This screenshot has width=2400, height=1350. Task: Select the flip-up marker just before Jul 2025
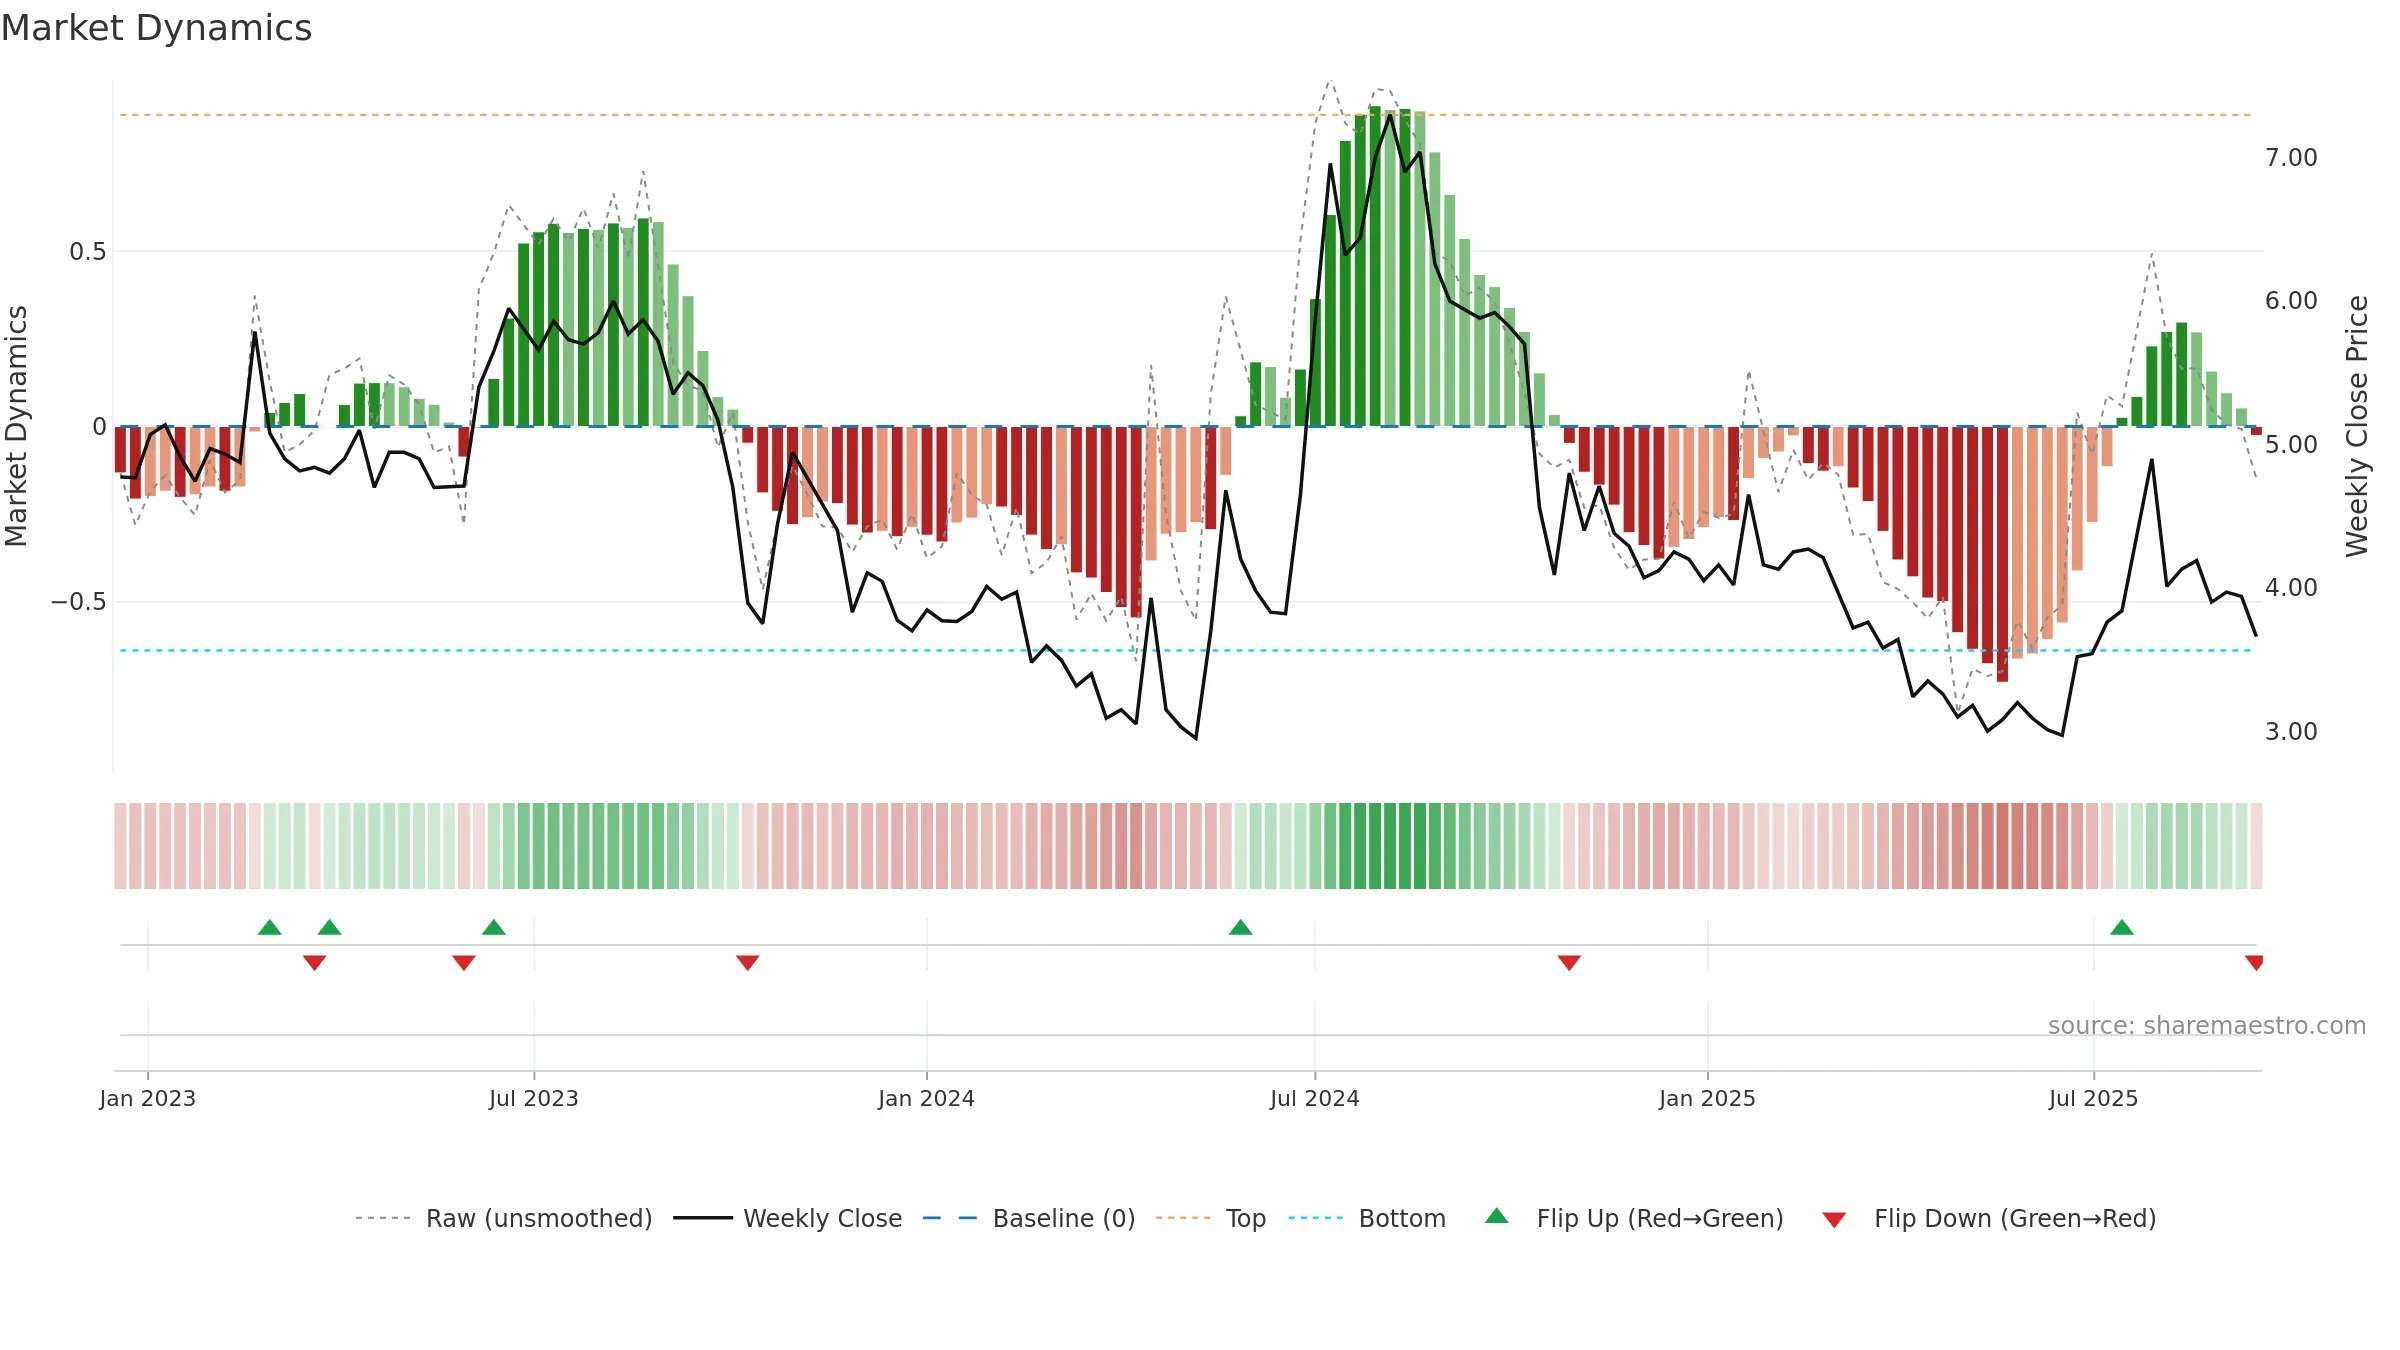point(2122,927)
